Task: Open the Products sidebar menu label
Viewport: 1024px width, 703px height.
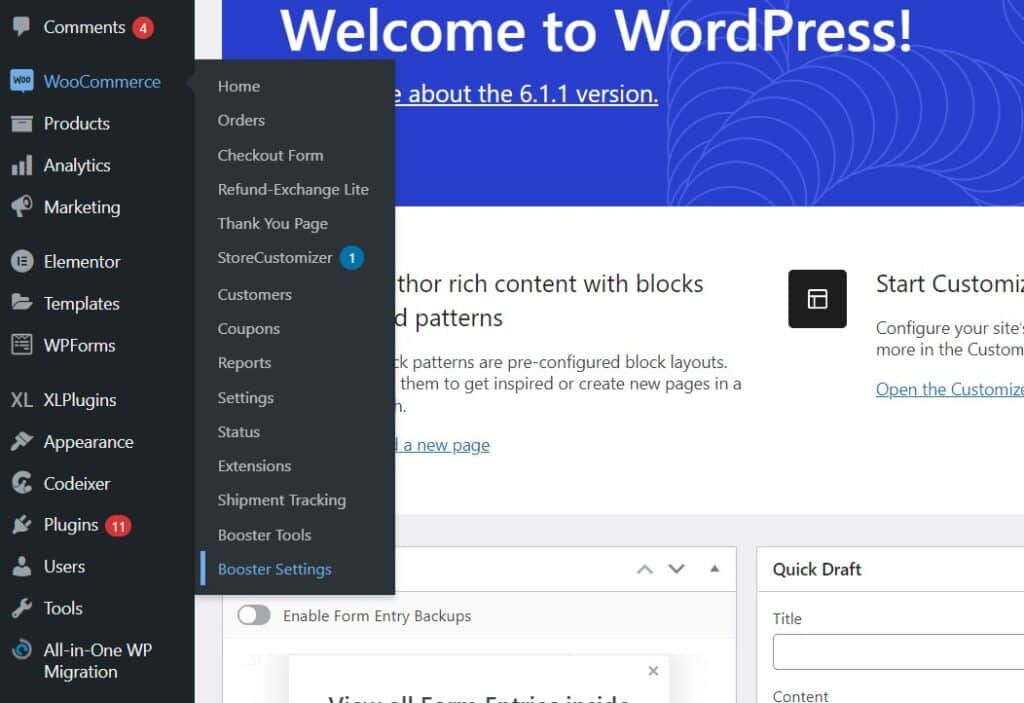Action: (x=76, y=123)
